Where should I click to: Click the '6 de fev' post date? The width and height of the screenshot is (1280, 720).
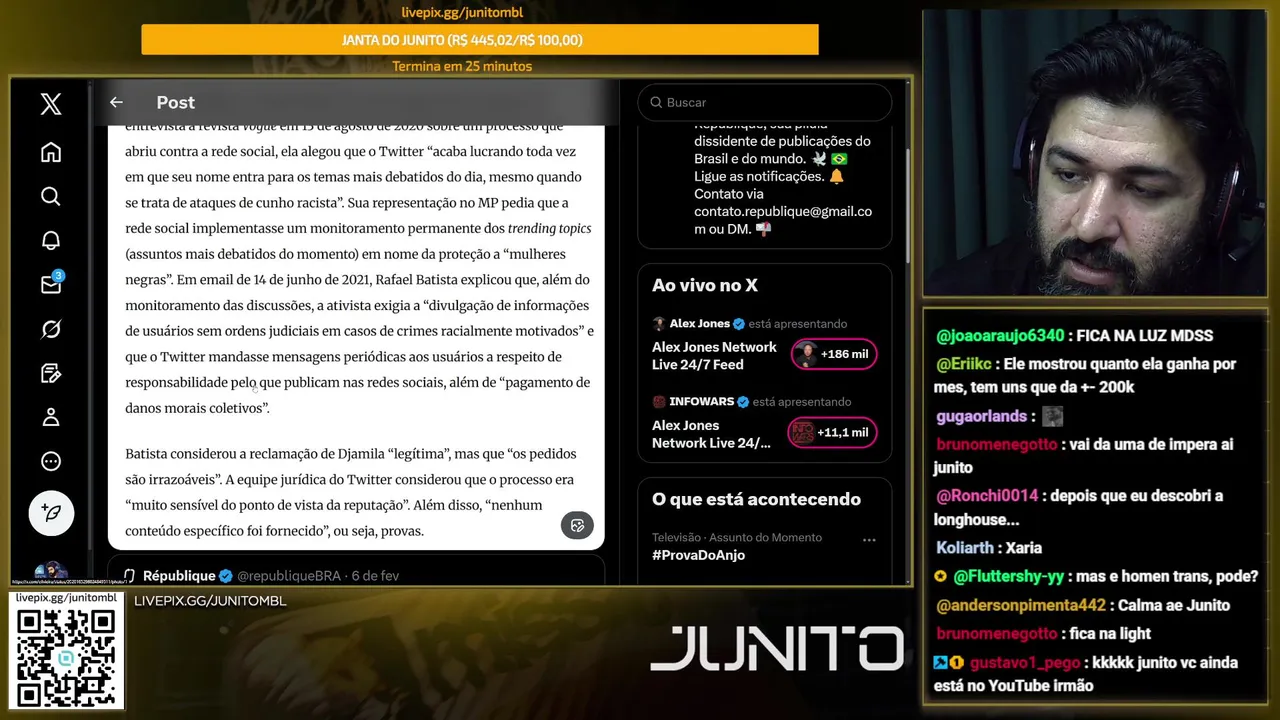coord(375,576)
